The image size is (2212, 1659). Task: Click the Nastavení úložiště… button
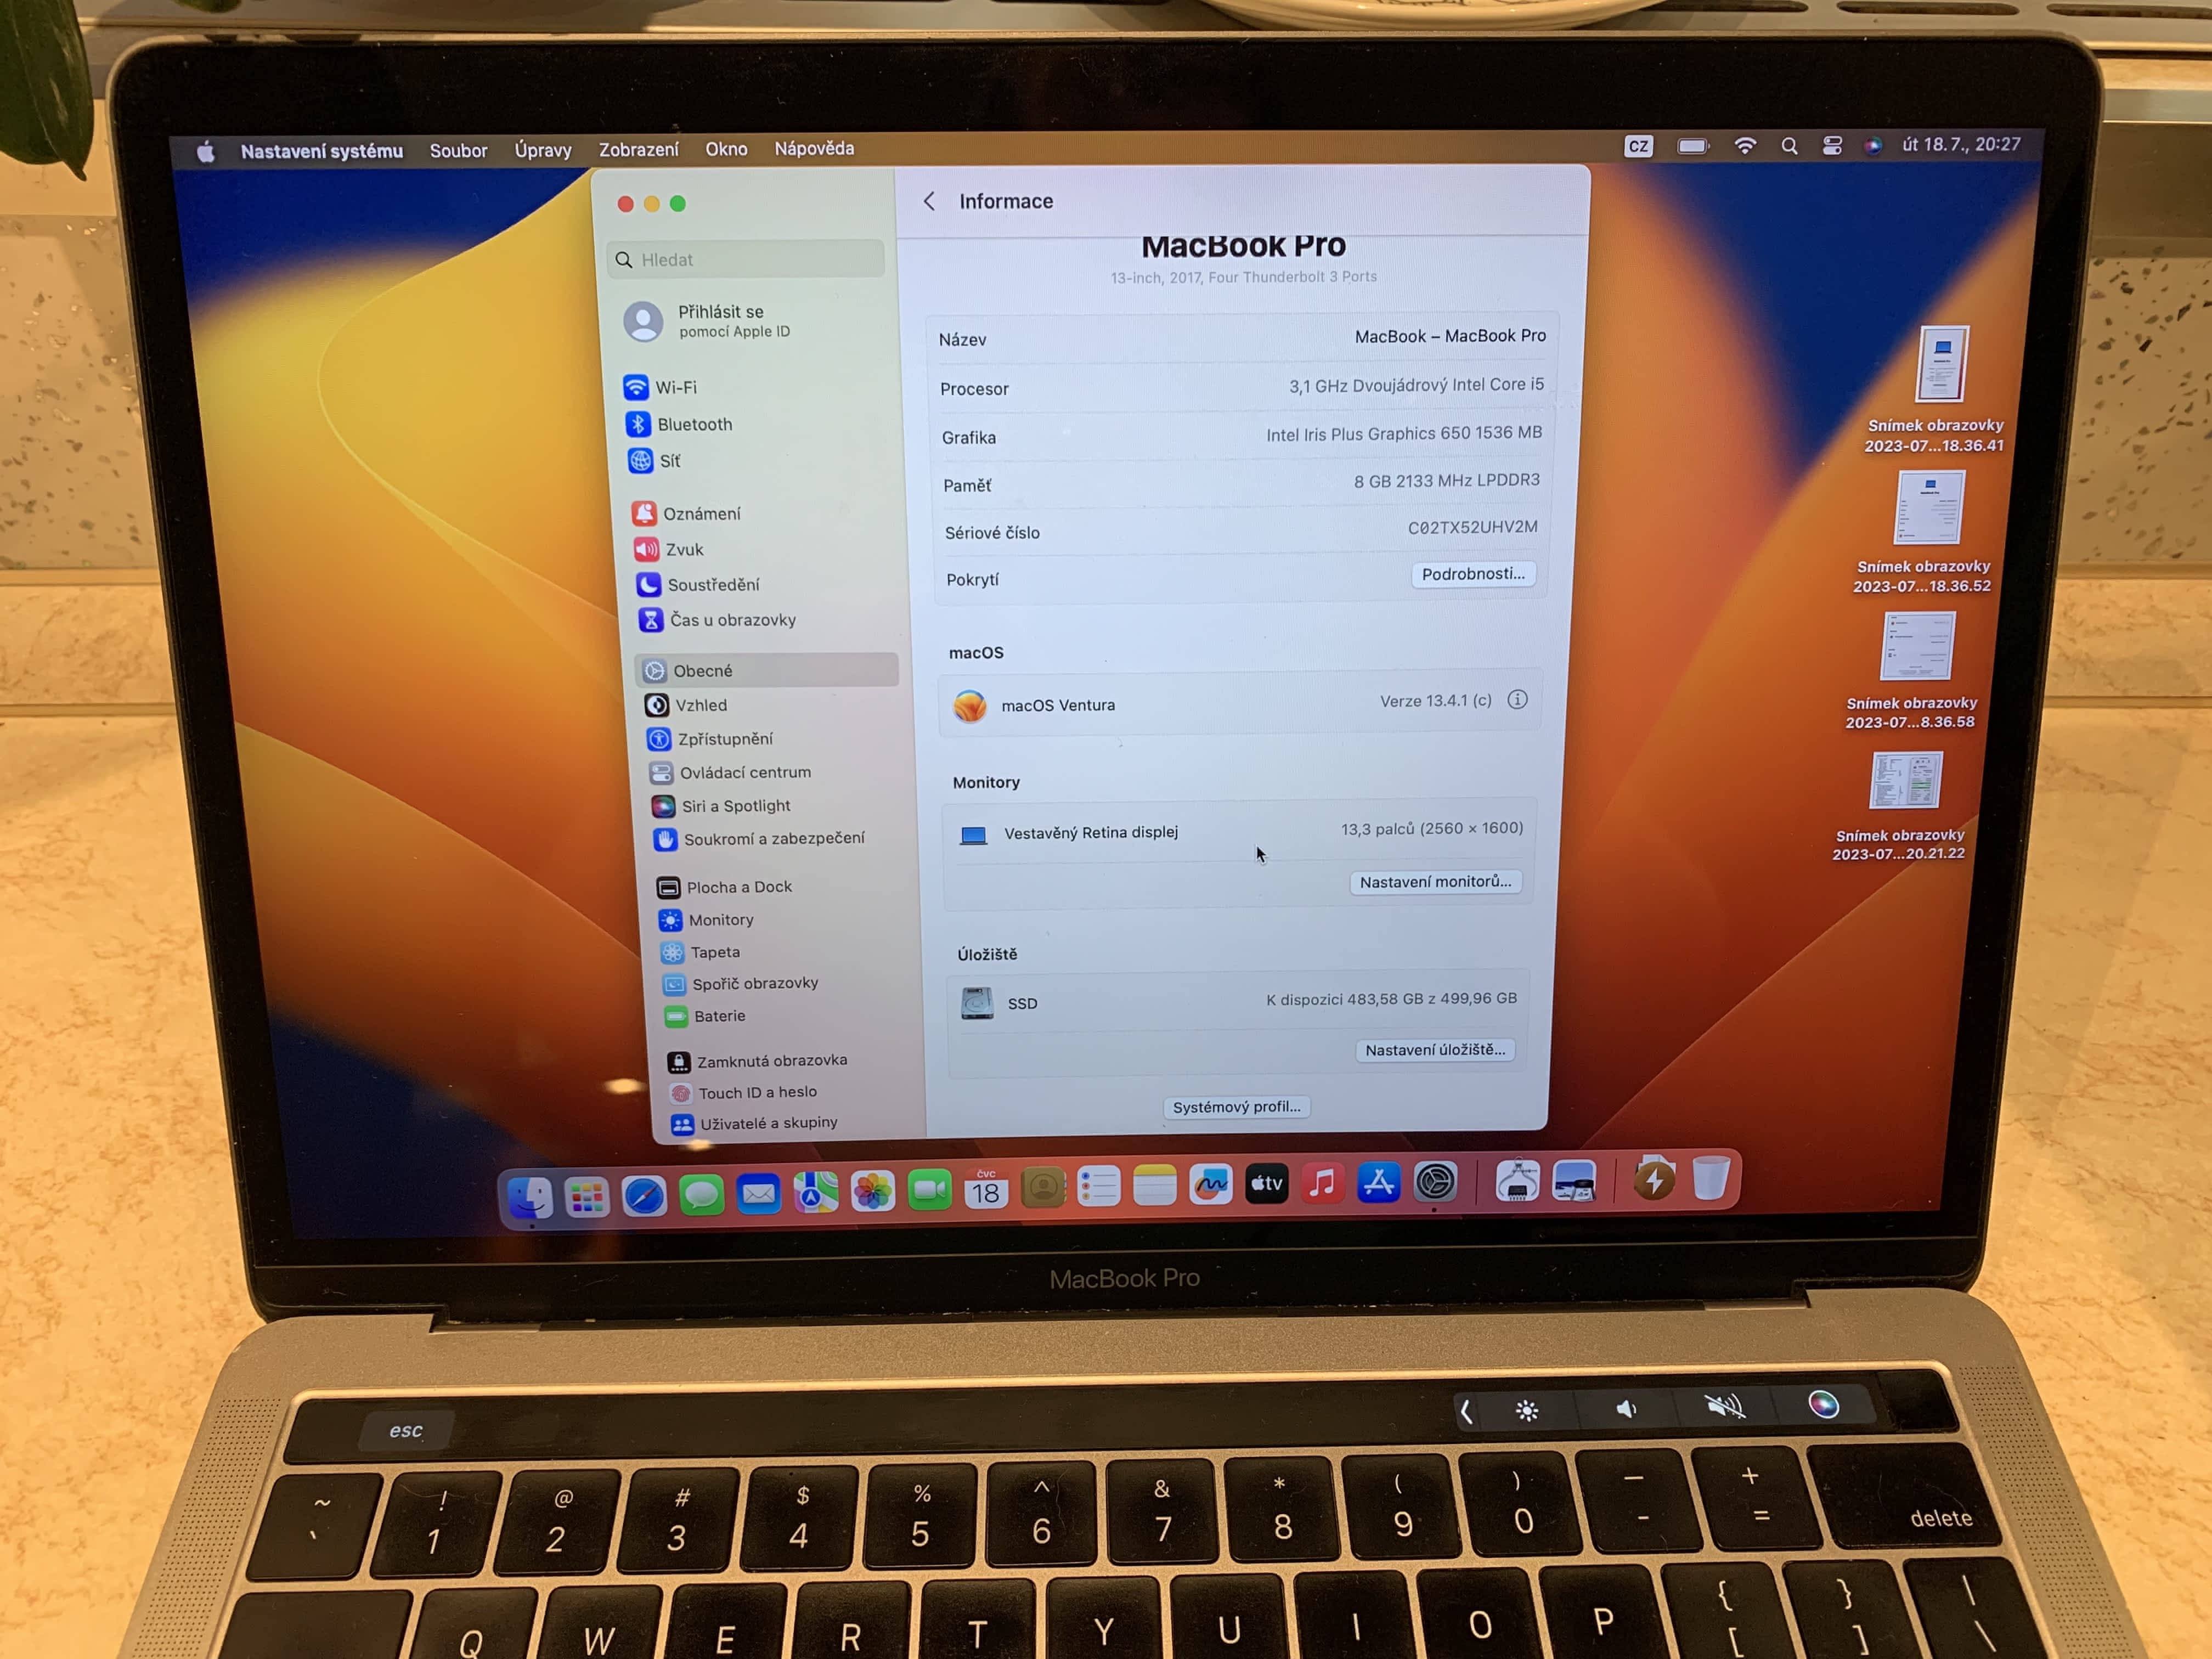tap(1435, 1050)
